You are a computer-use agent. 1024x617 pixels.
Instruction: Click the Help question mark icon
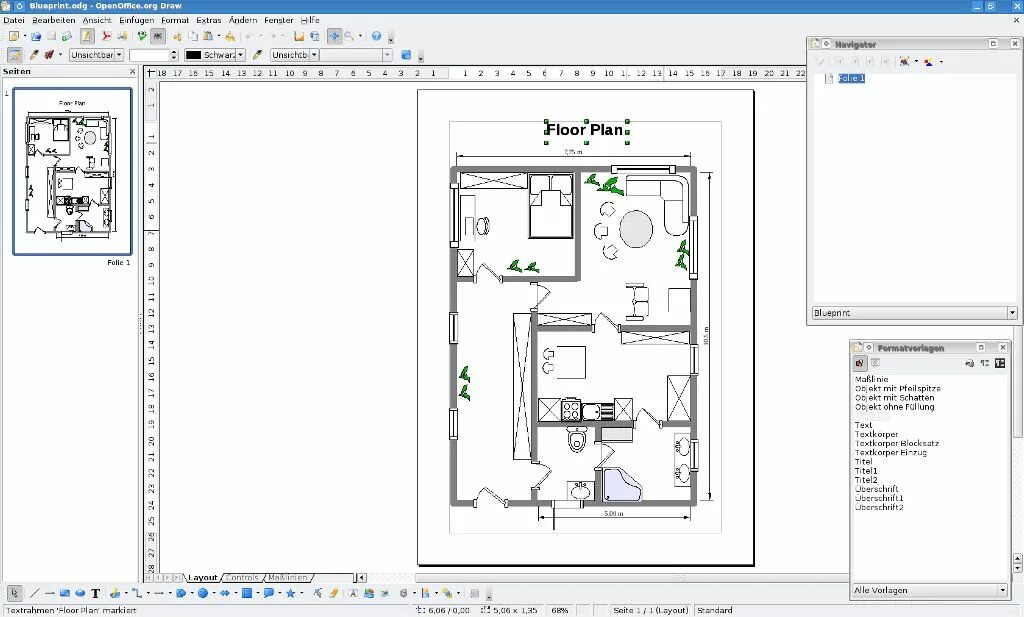tap(376, 37)
